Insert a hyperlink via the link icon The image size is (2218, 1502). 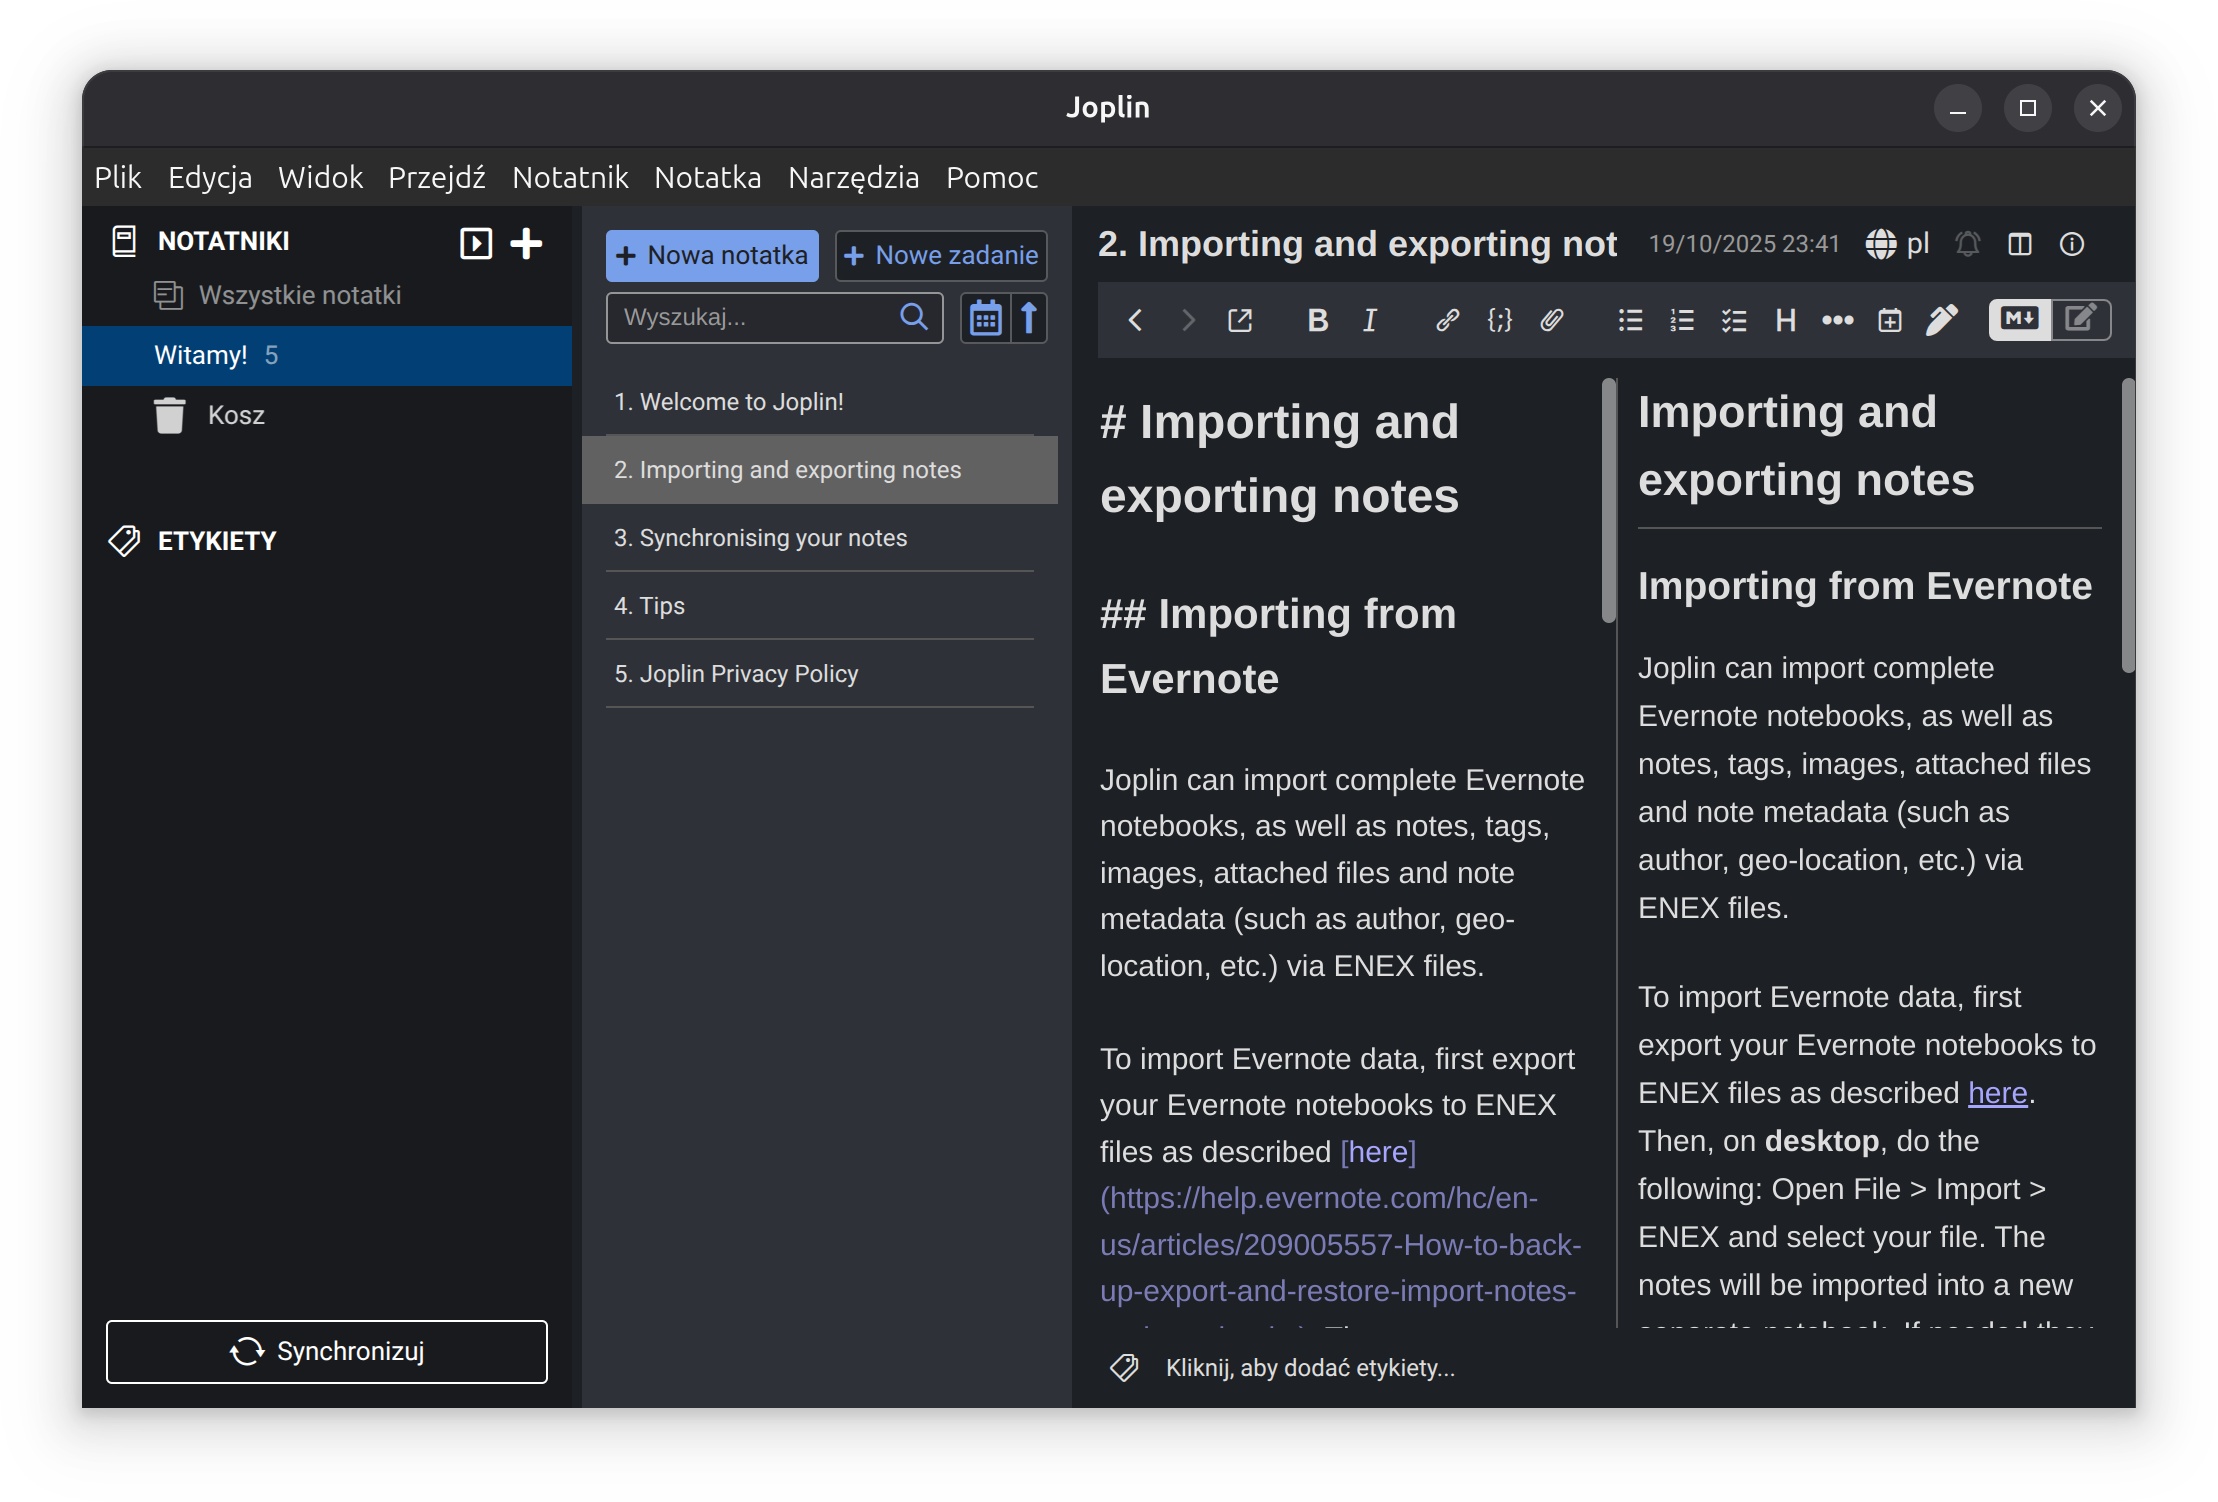pyautogui.click(x=1447, y=320)
